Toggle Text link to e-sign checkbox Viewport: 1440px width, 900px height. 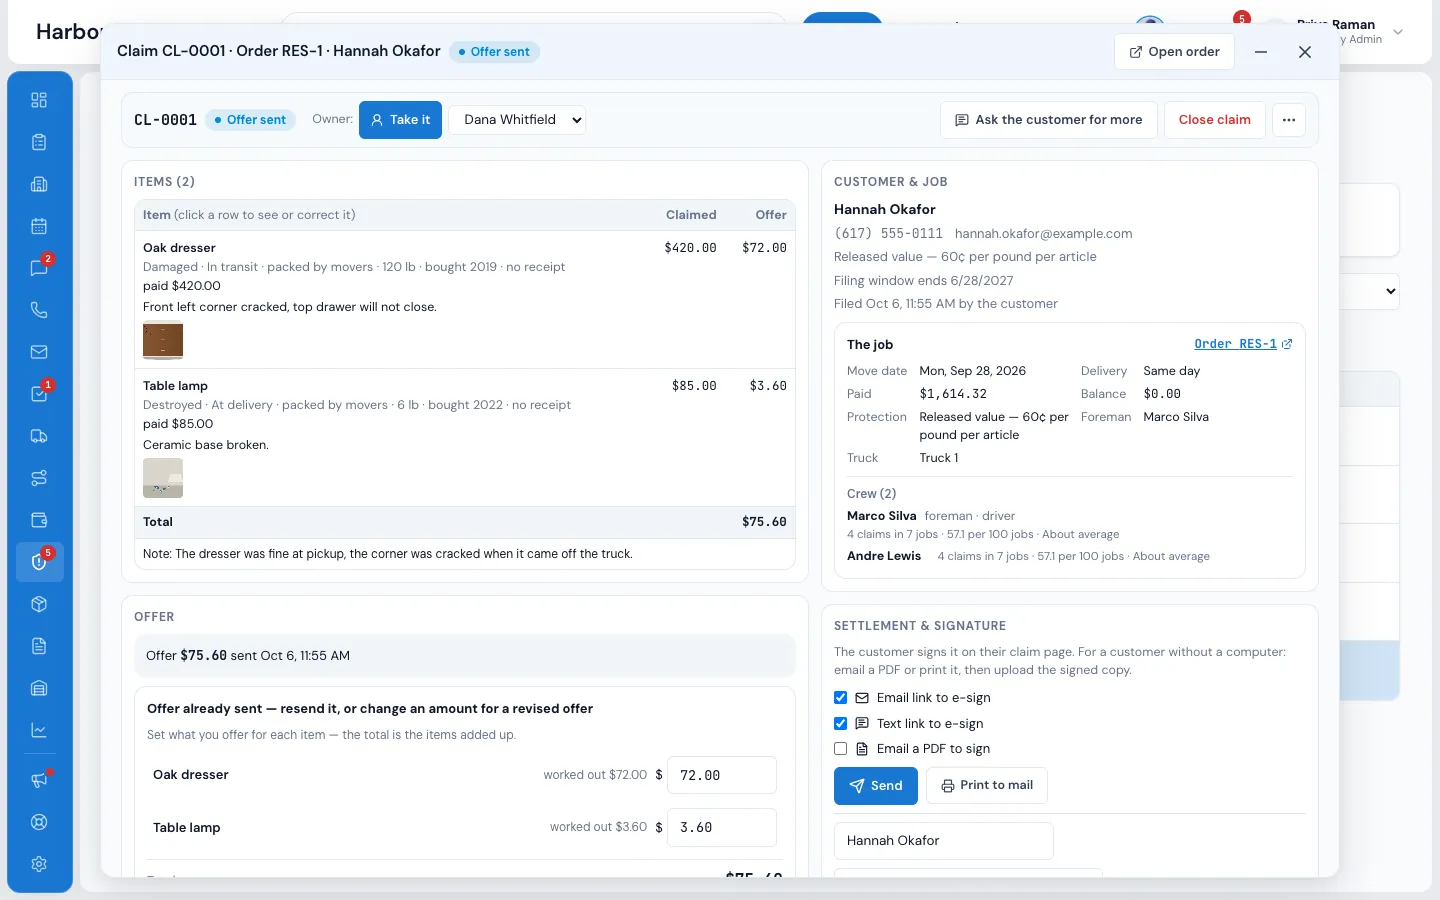tap(840, 724)
